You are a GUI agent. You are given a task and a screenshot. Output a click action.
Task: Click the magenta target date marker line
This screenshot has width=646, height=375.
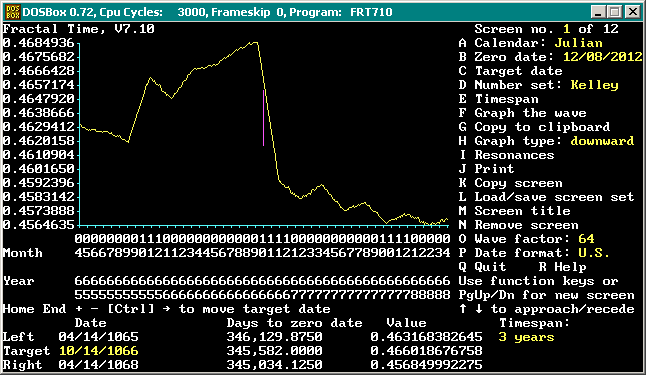(x=264, y=117)
